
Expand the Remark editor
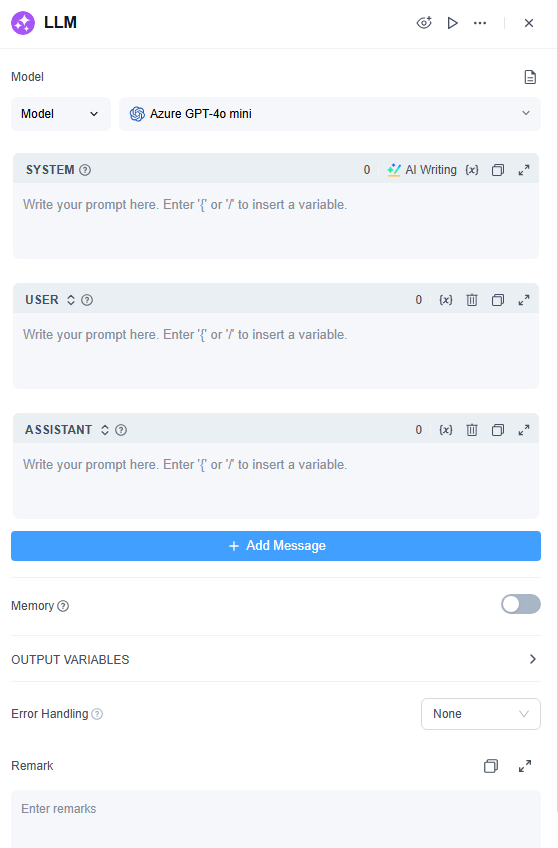tap(525, 766)
